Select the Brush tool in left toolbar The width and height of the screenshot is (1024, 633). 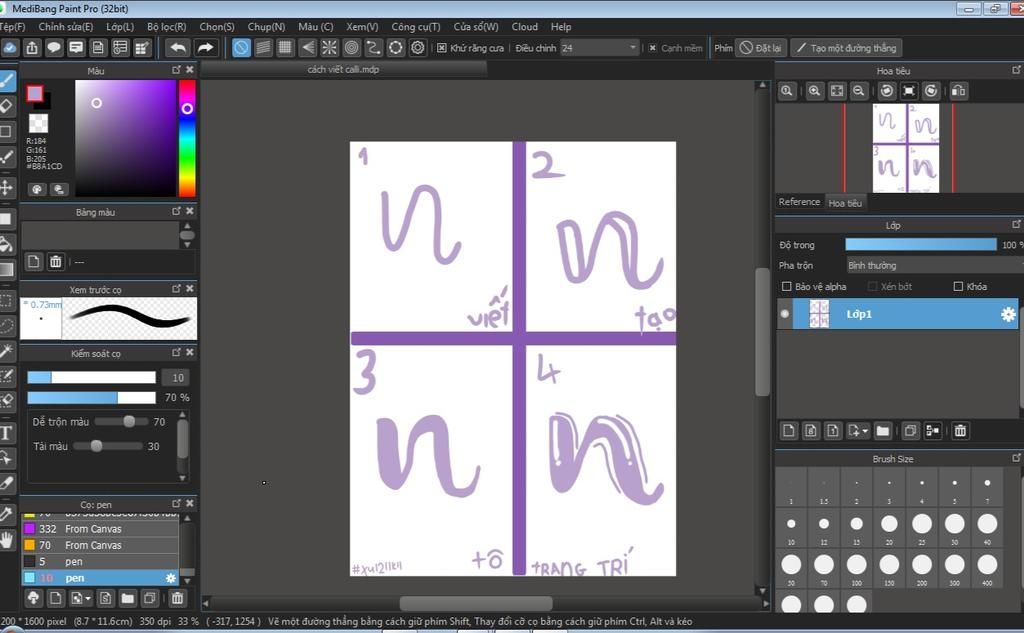click(7, 80)
